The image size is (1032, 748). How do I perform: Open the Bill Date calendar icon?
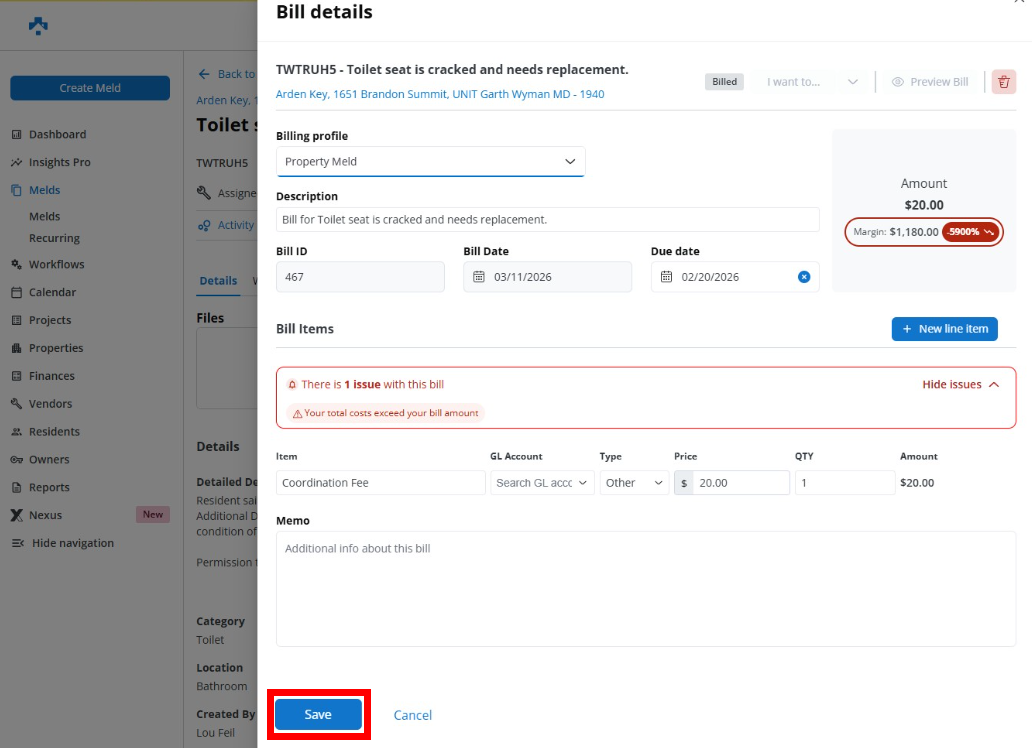click(x=479, y=277)
